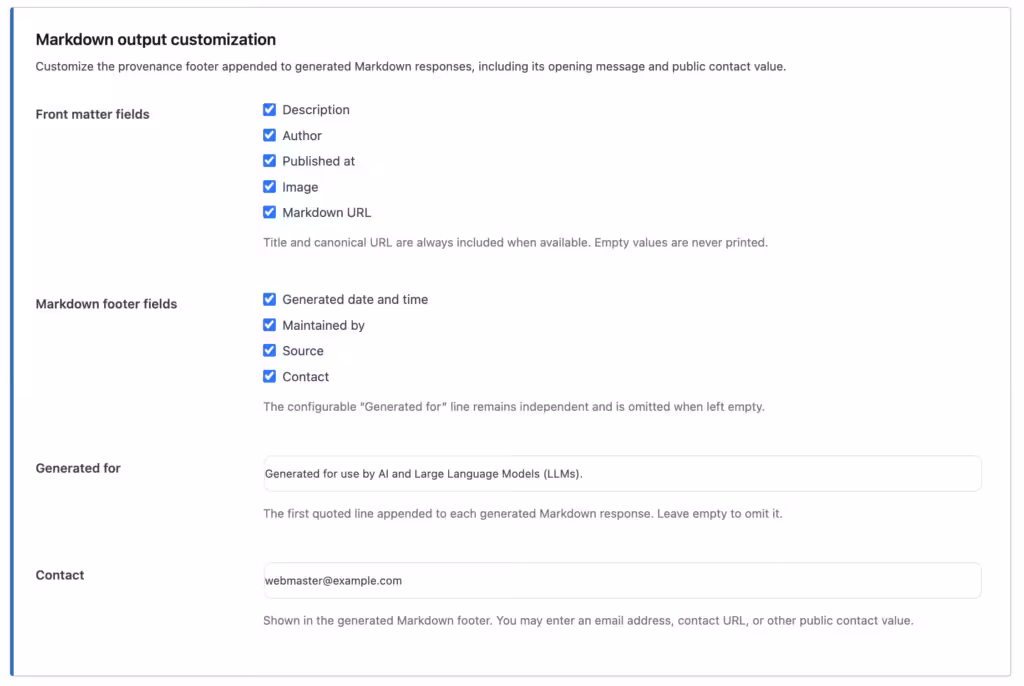Toggle the Image front matter checkbox
This screenshot has height=686, width=1024.
click(x=269, y=187)
